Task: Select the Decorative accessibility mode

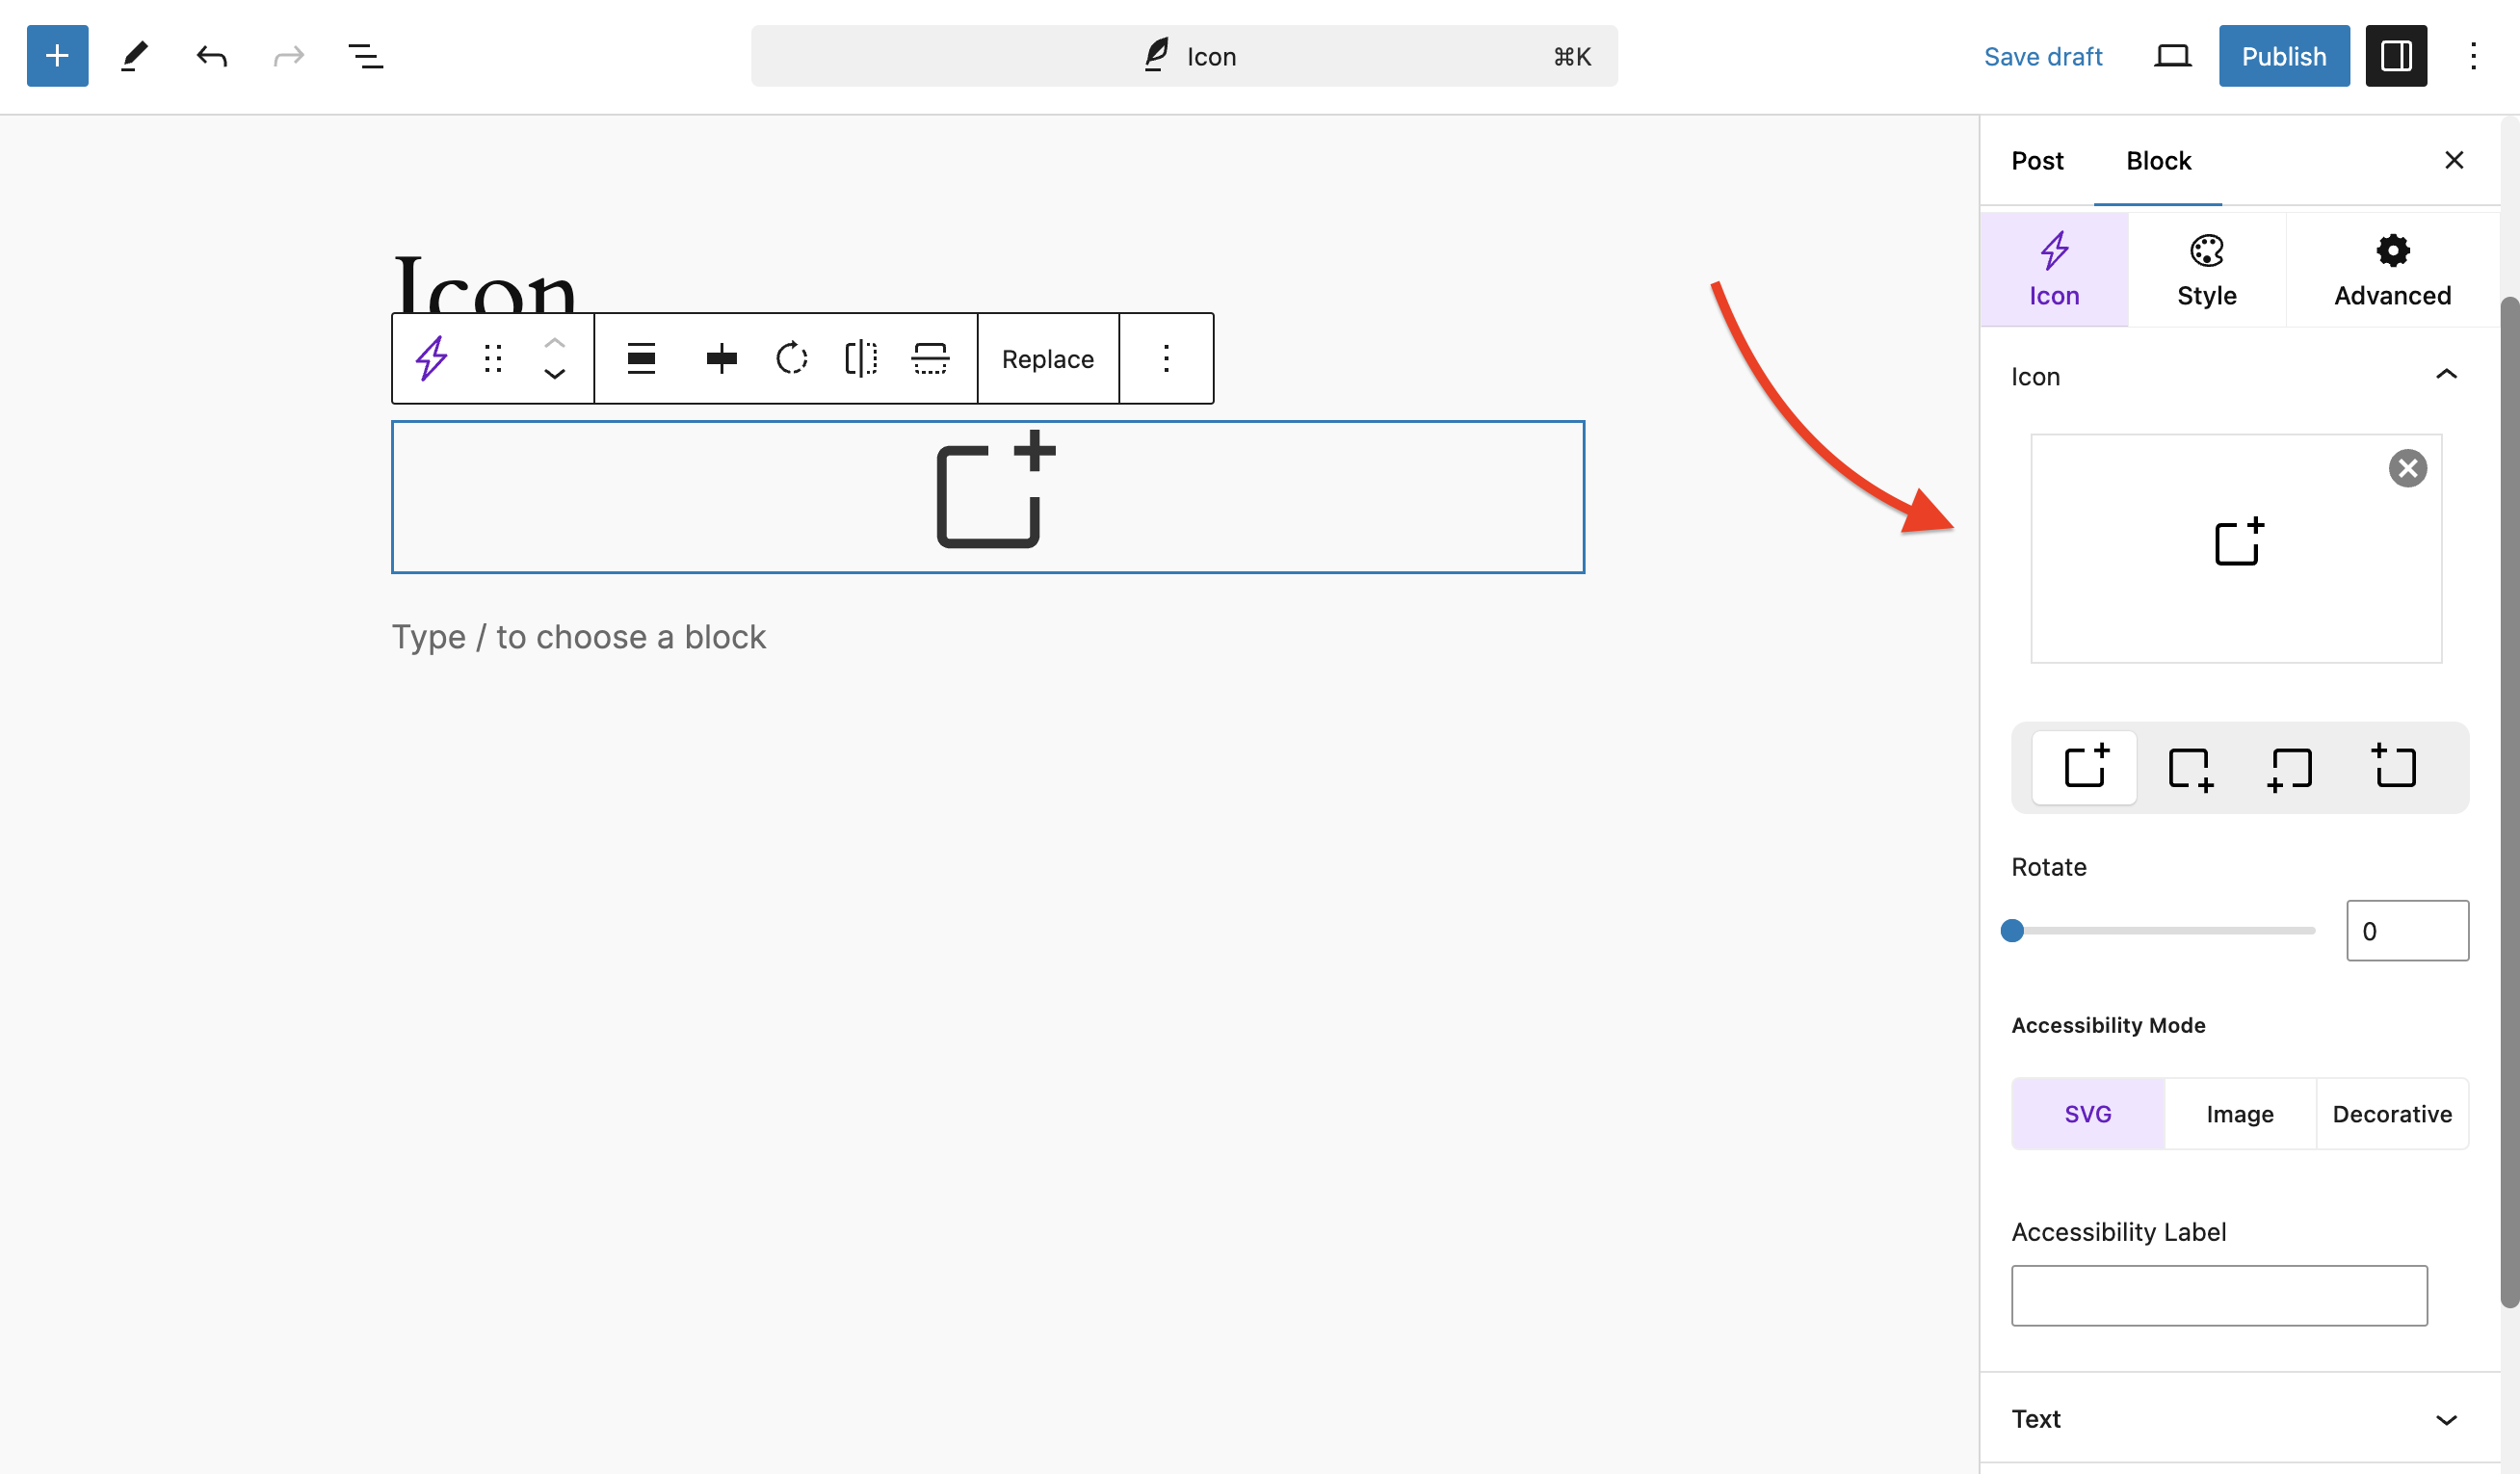Action: point(2391,1113)
